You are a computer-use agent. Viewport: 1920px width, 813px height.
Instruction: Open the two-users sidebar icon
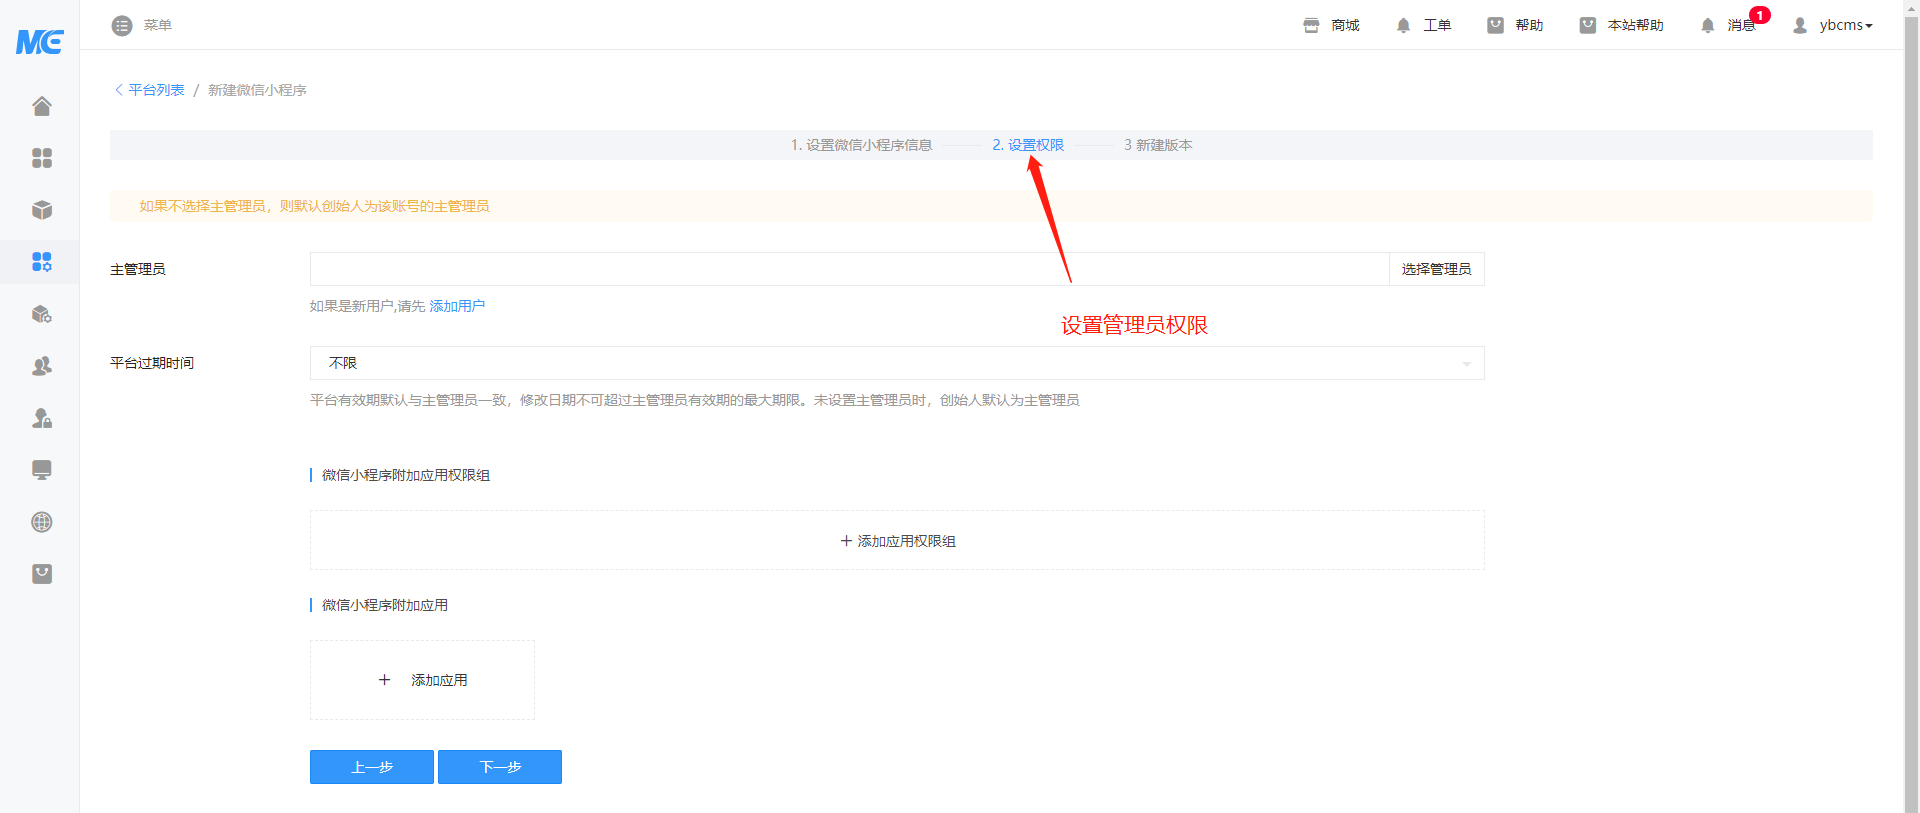tap(41, 366)
